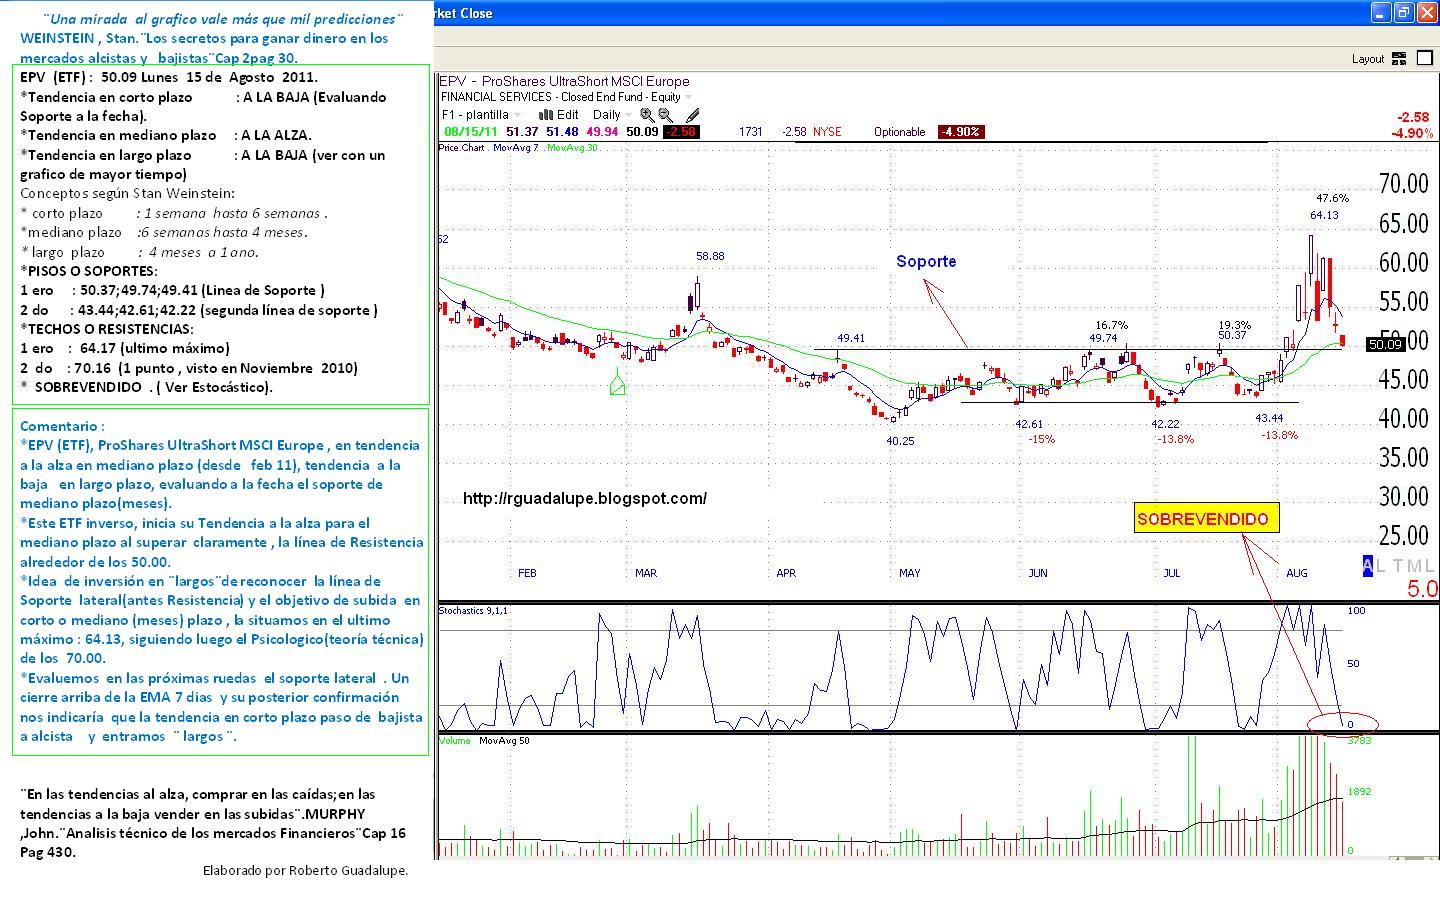This screenshot has height=900, width=1440.
Task: Click the '*TECHOS O RESISTENCIAS:' line
Action: coord(106,329)
